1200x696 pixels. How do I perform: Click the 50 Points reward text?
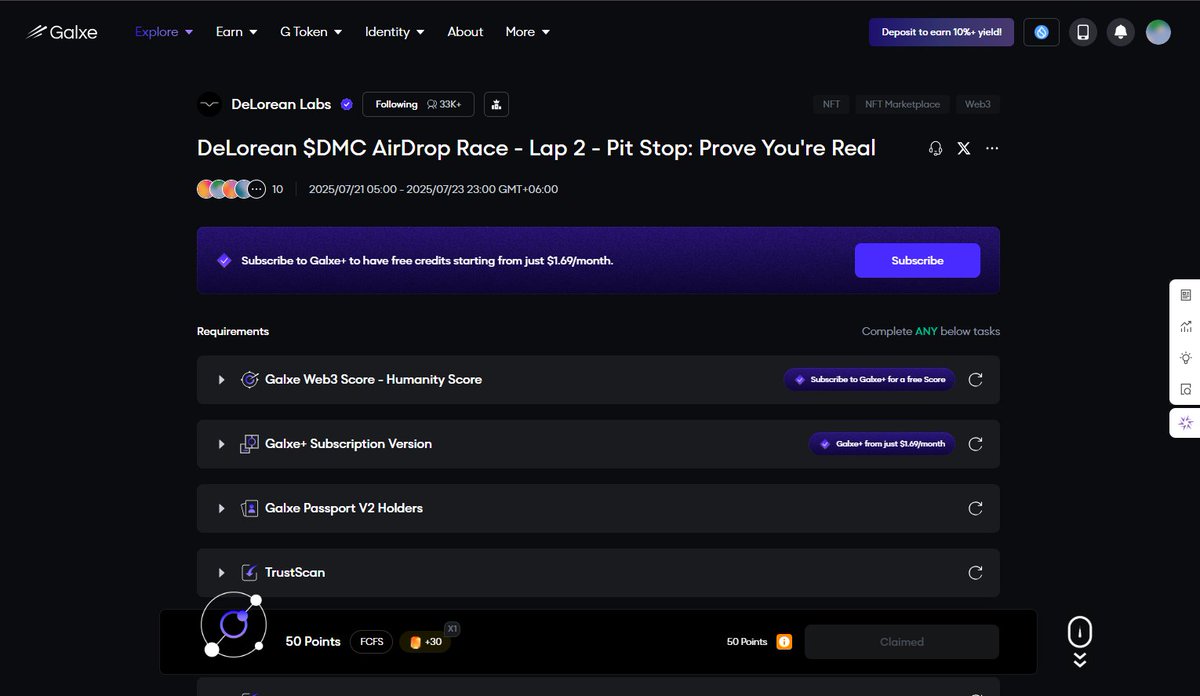coord(313,642)
